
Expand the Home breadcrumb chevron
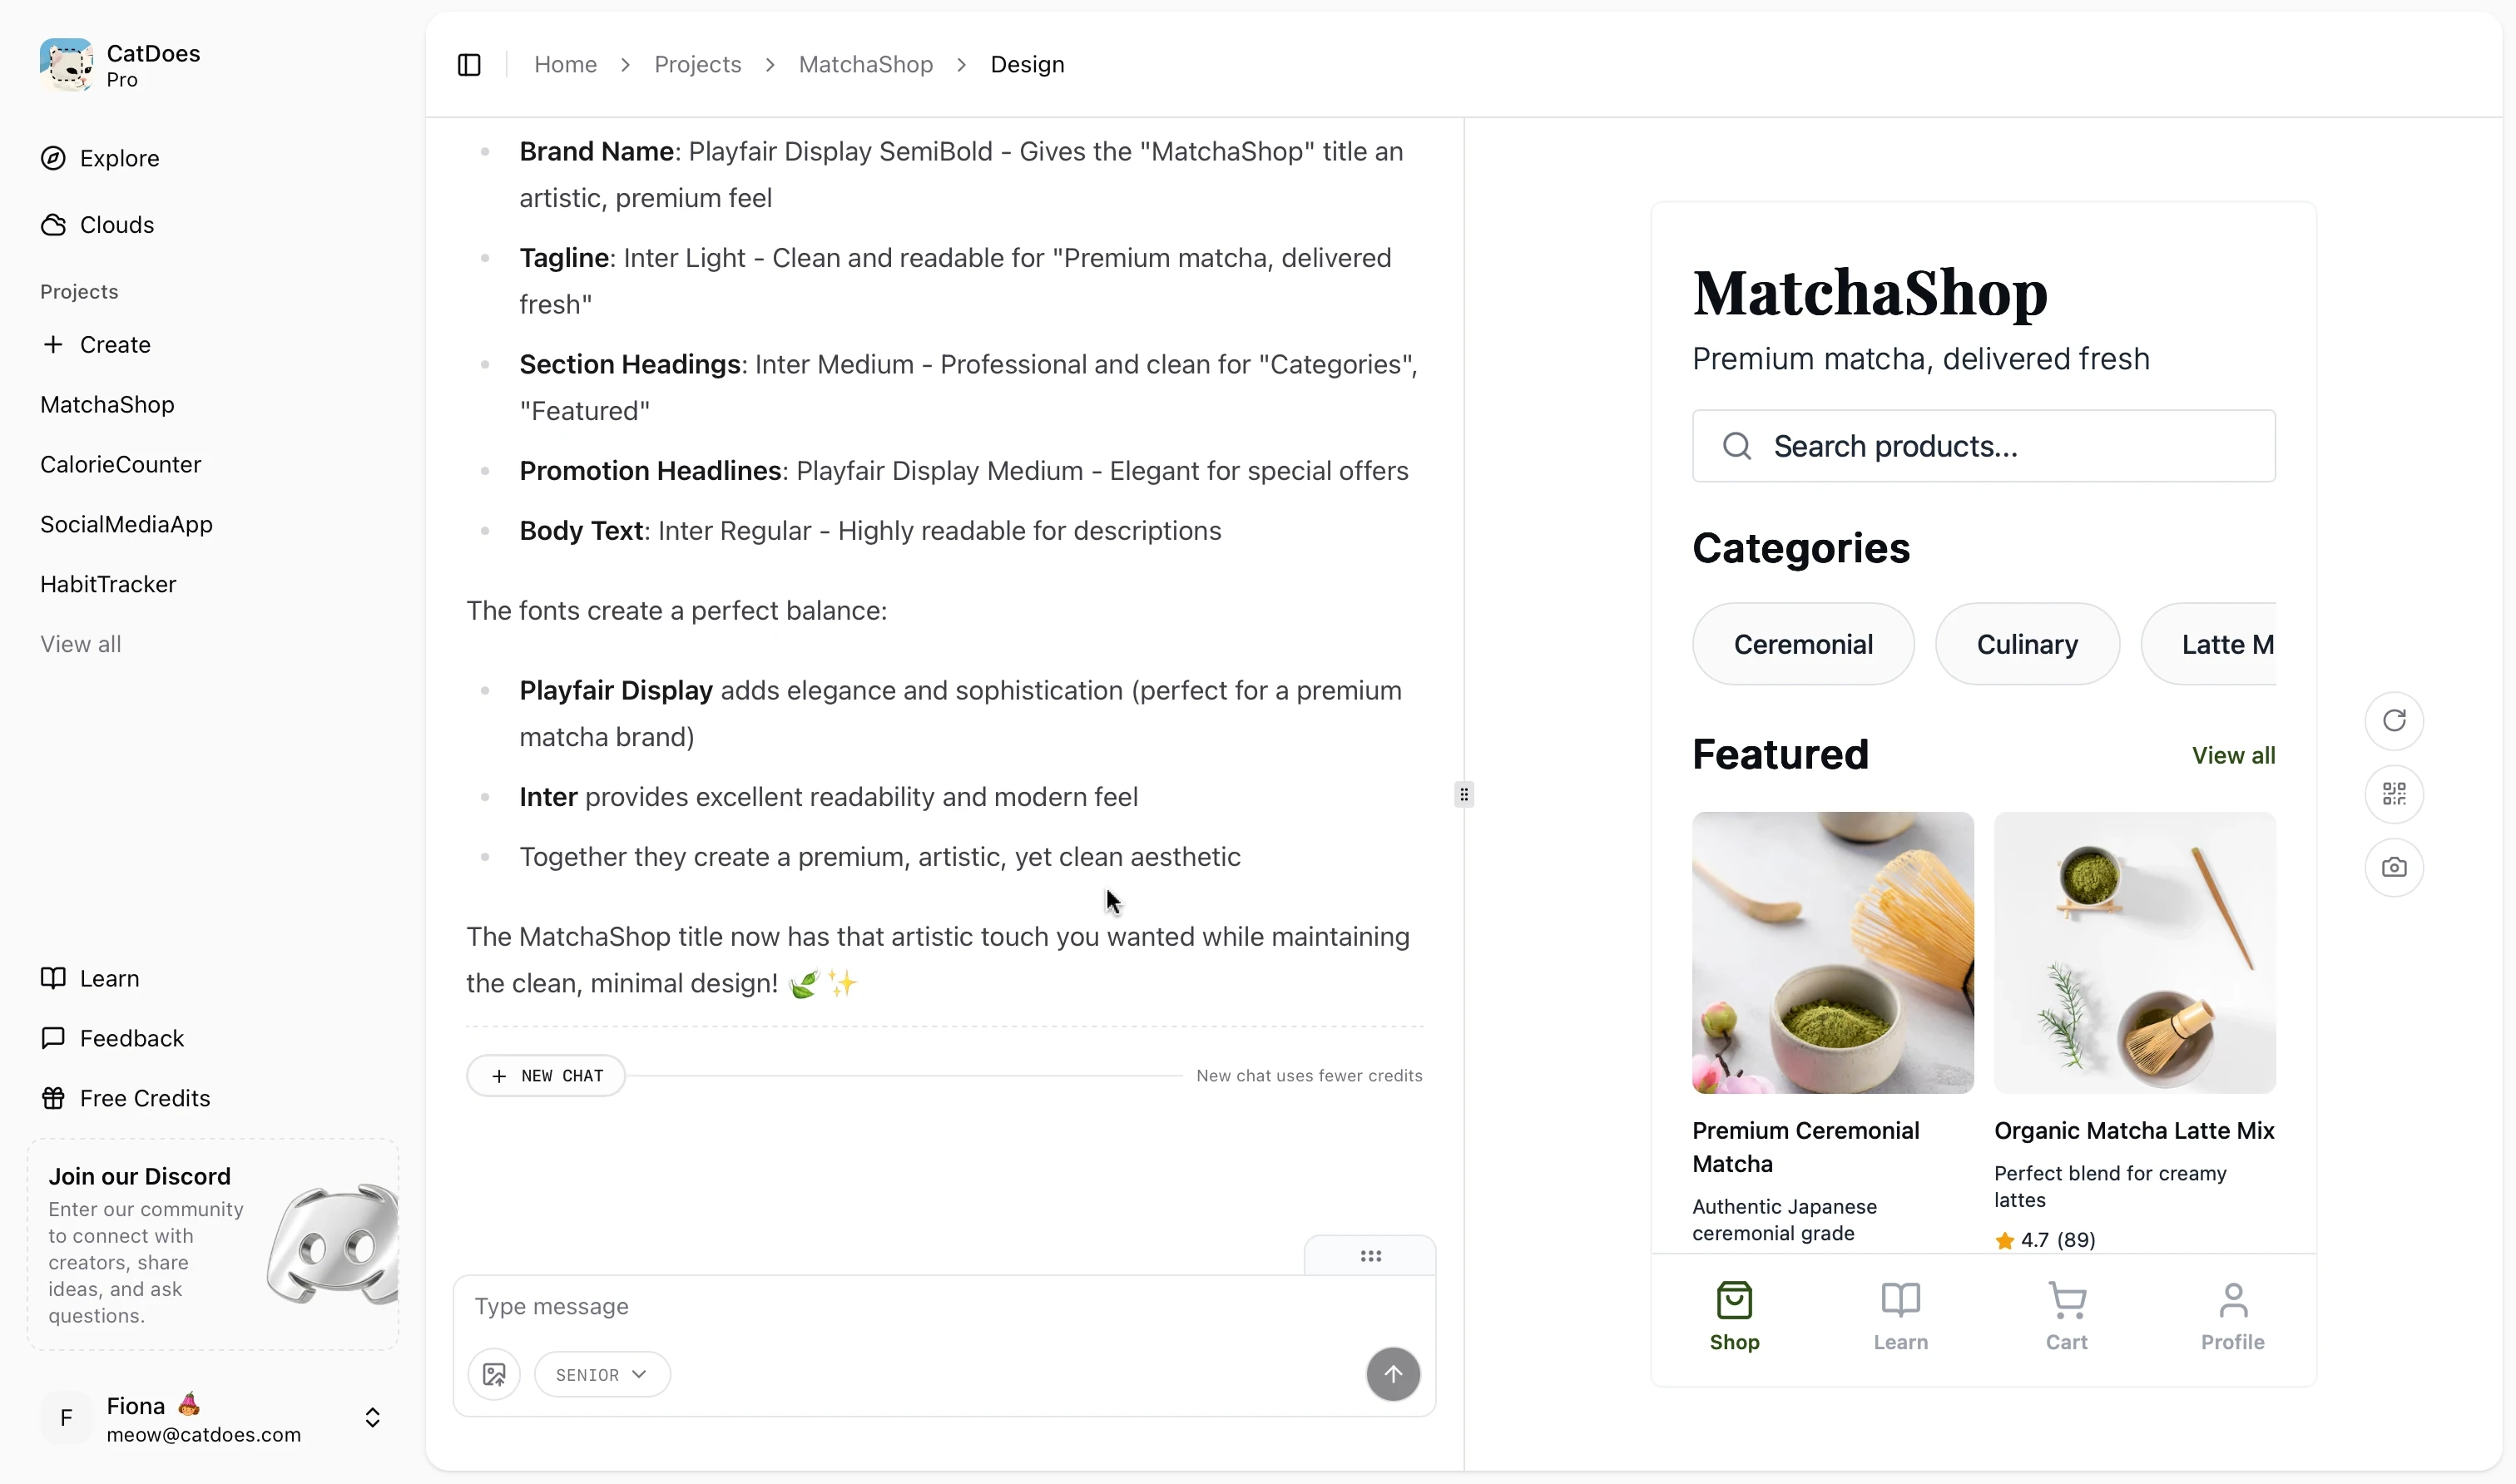click(624, 64)
